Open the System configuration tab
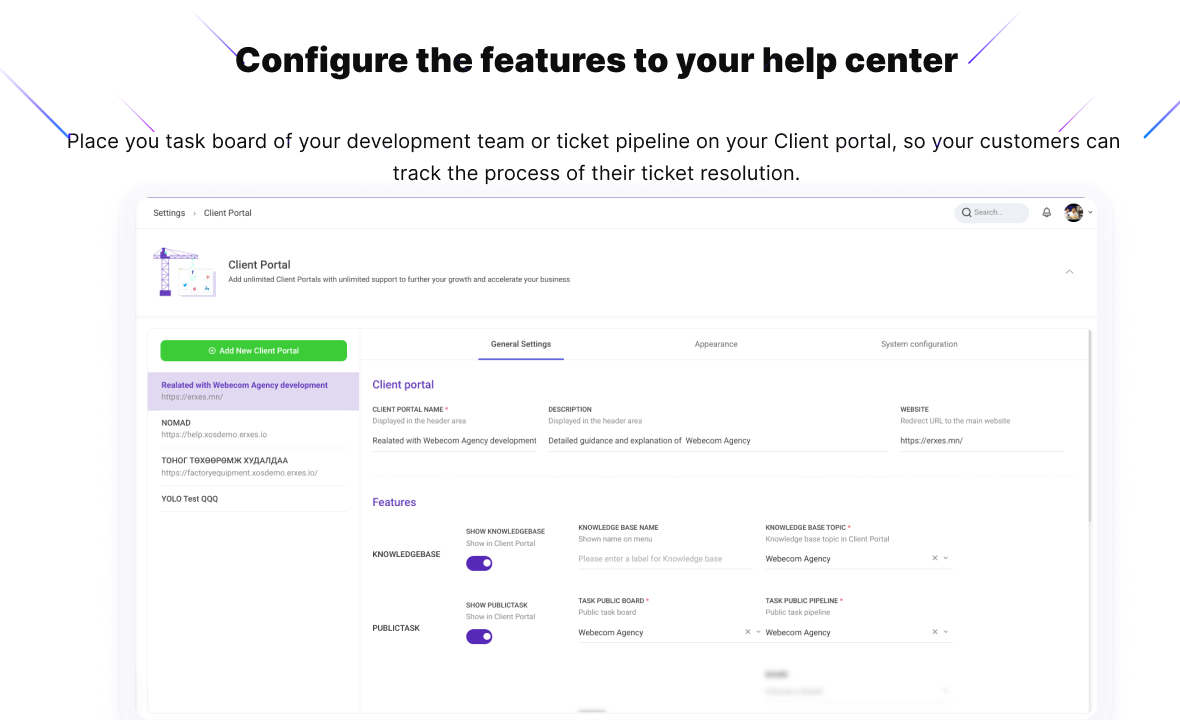 [919, 344]
